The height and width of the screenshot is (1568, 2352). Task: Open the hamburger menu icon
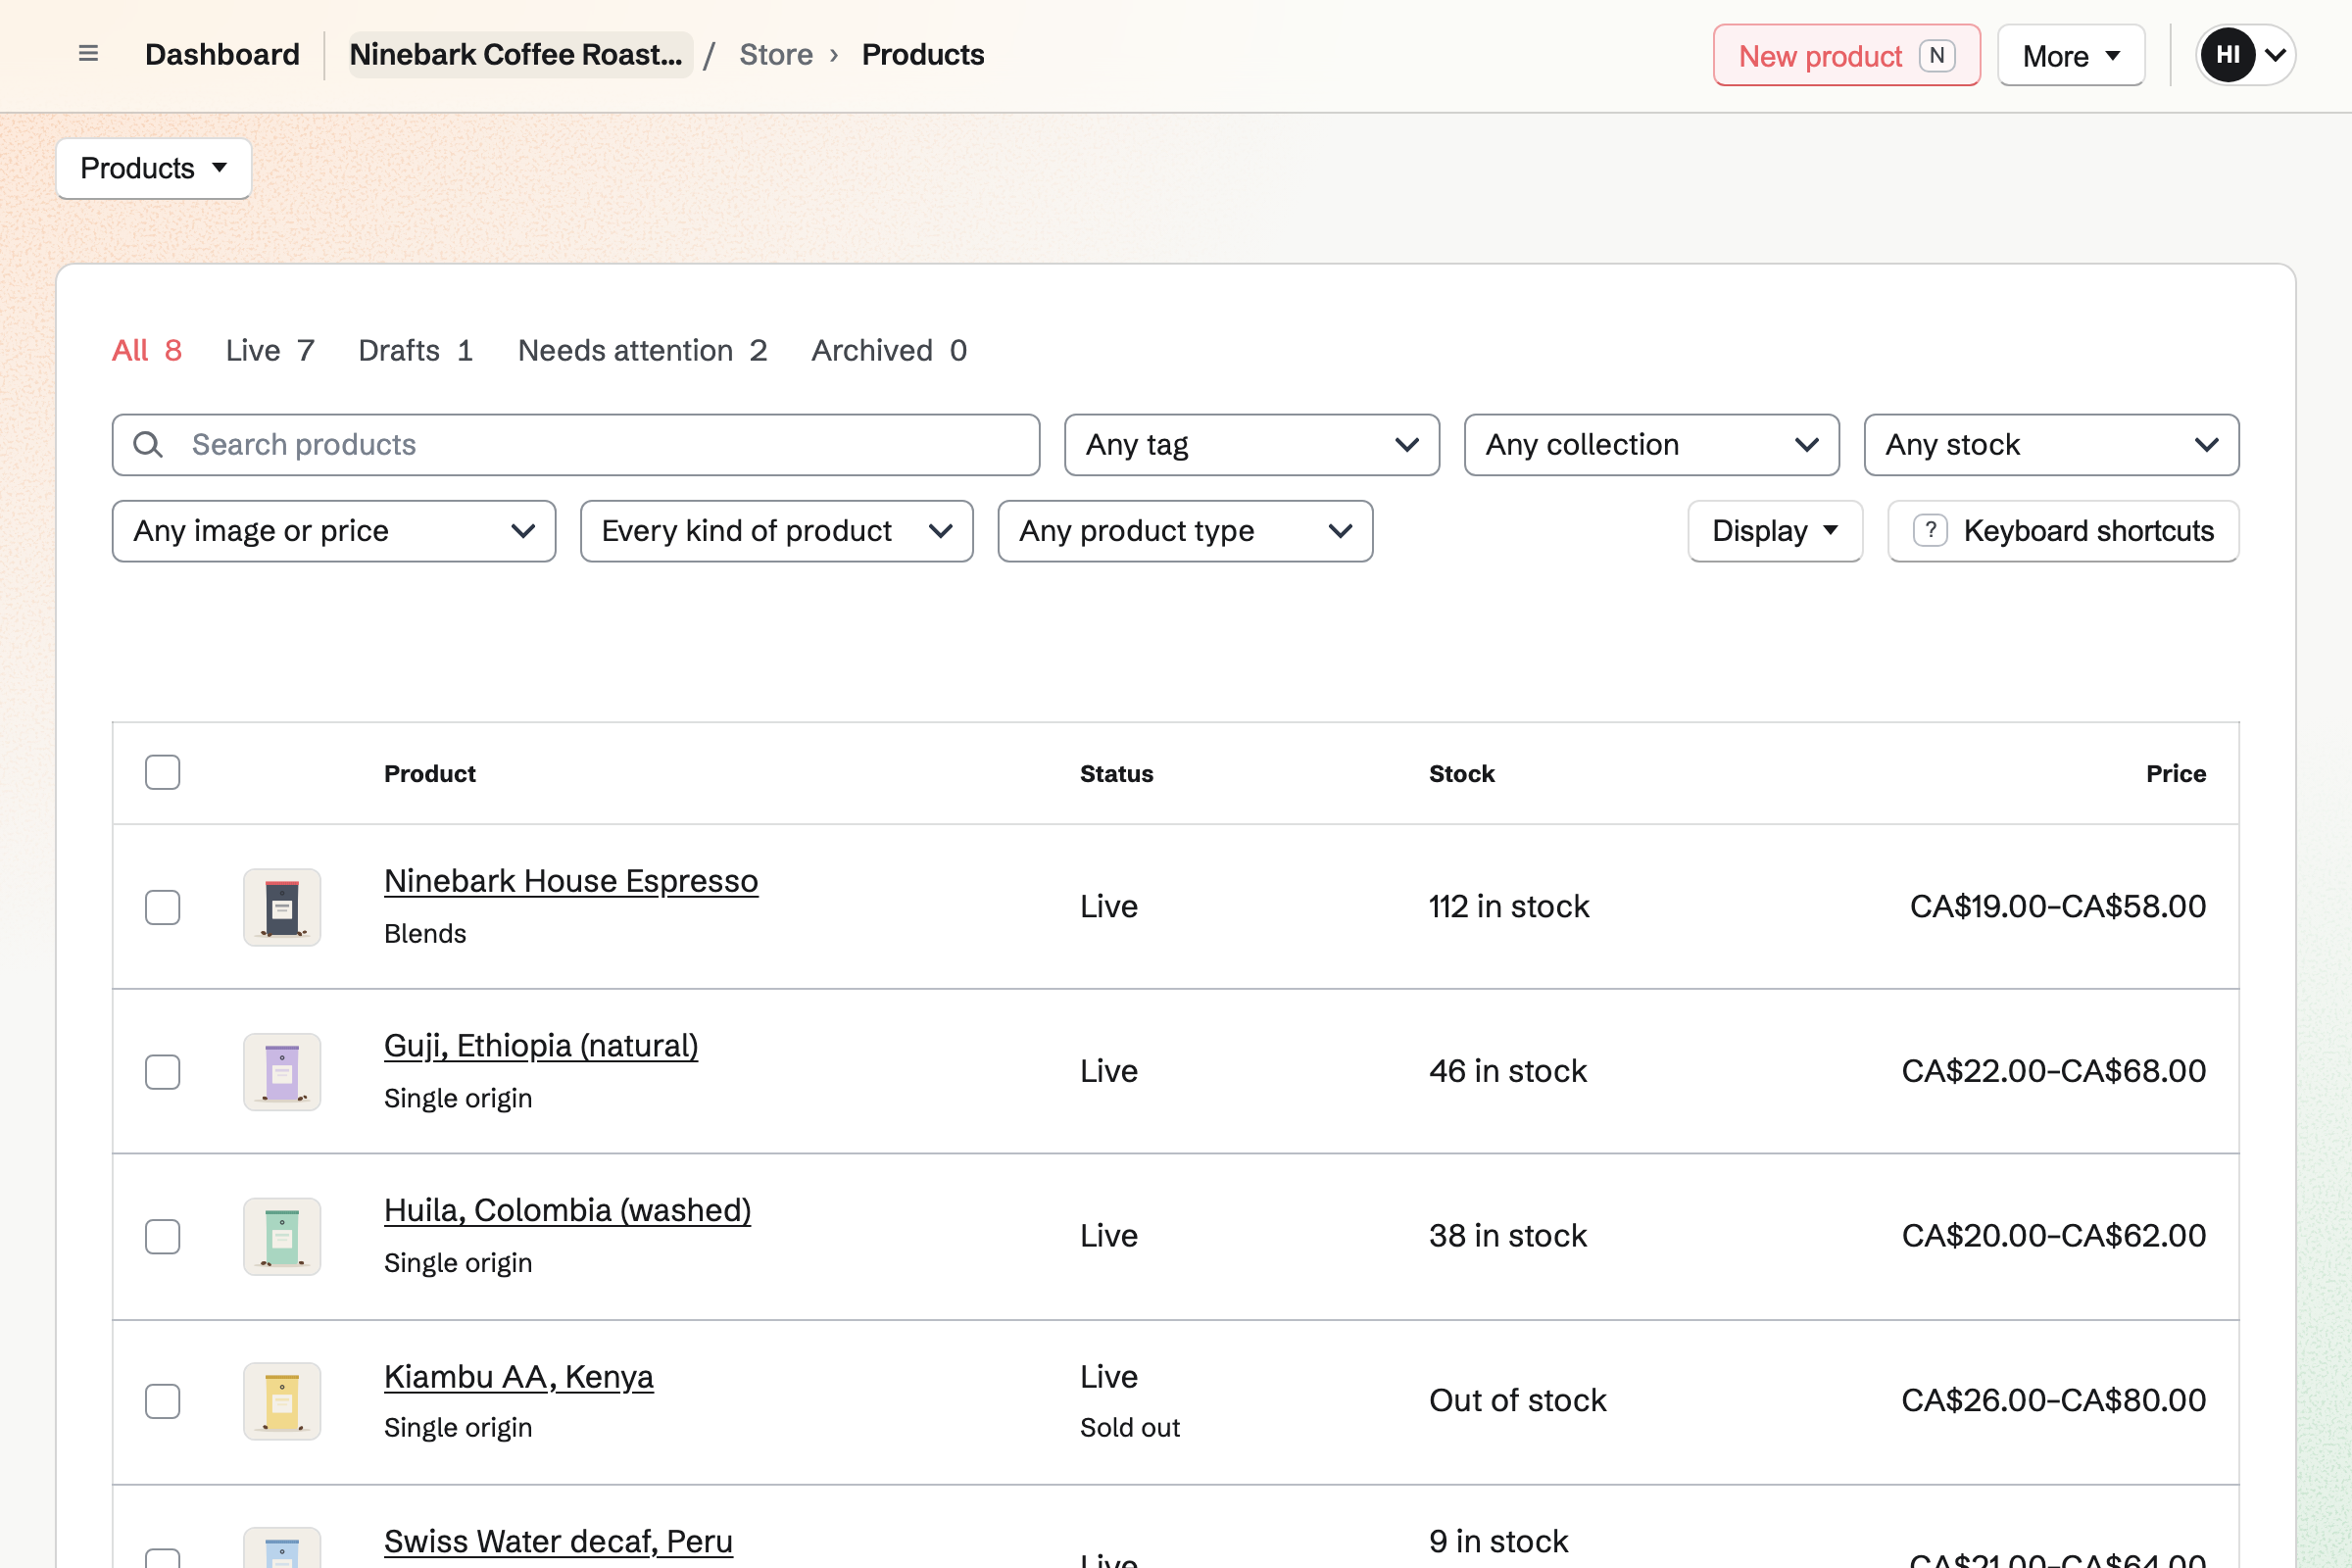click(88, 54)
